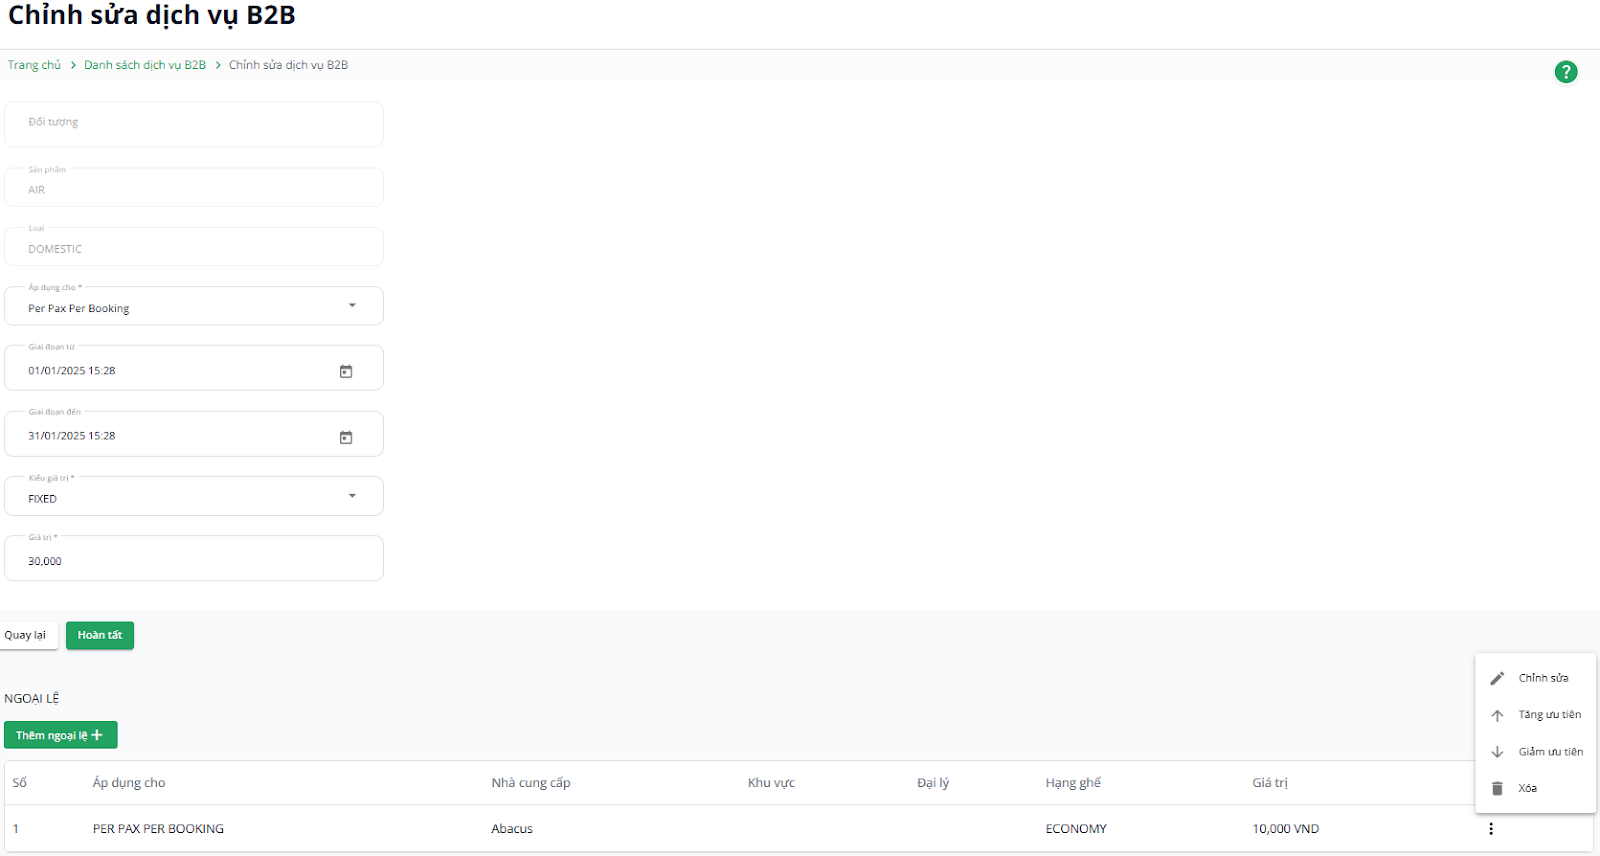
Task: Select Xóa from the context menu
Action: coord(1527,789)
